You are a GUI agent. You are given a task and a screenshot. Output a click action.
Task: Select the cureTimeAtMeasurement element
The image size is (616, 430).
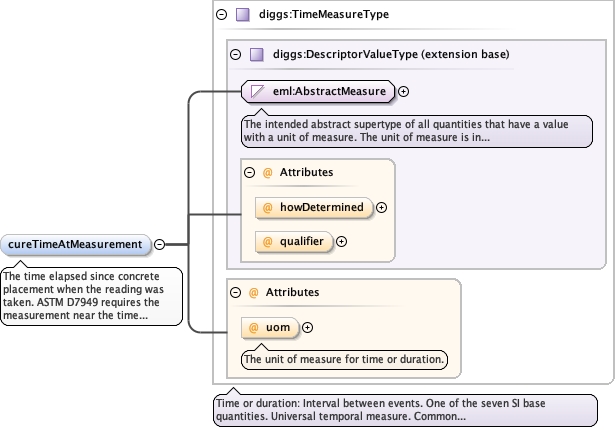75,245
